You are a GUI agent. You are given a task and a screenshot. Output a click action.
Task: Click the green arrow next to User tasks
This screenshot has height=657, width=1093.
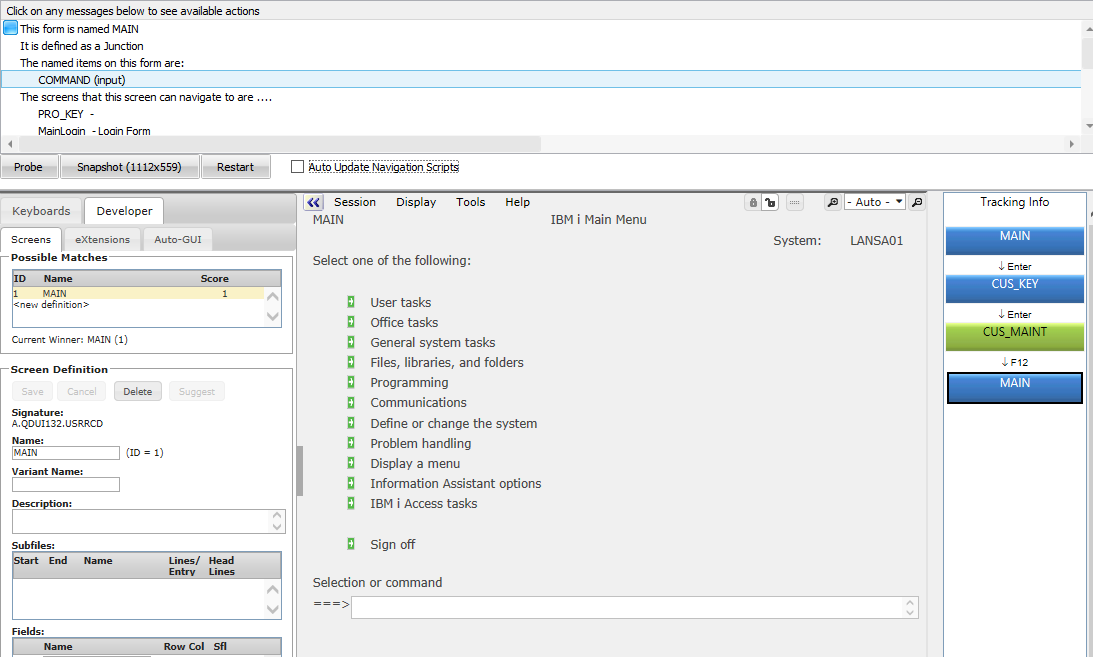tap(351, 302)
